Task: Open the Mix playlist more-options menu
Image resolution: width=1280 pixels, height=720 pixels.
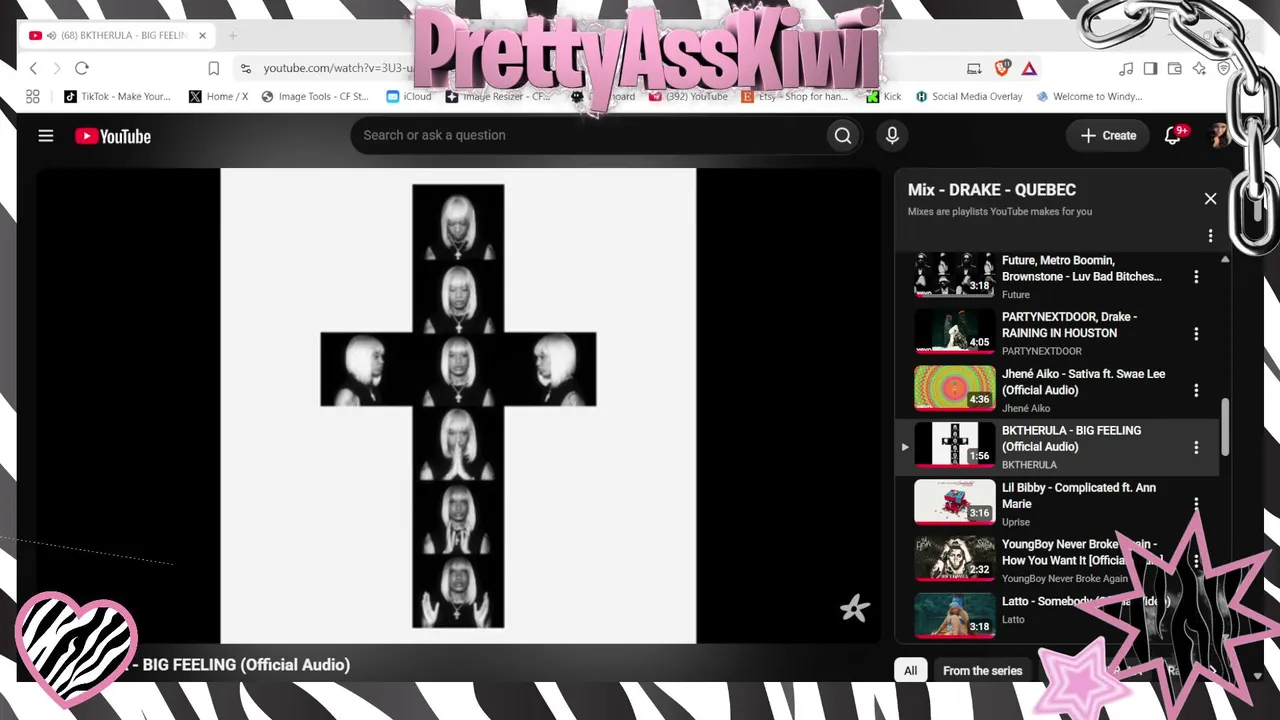Action: [x=1210, y=236]
